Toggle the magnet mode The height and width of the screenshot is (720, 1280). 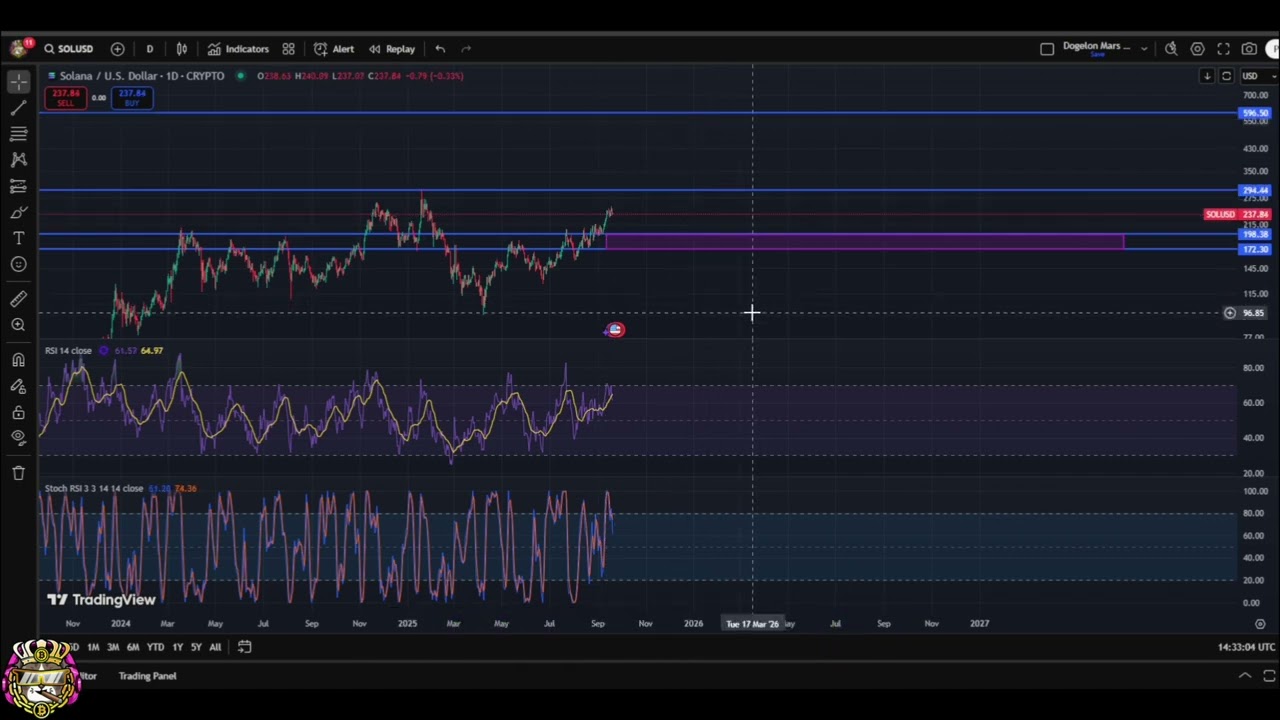coord(18,360)
